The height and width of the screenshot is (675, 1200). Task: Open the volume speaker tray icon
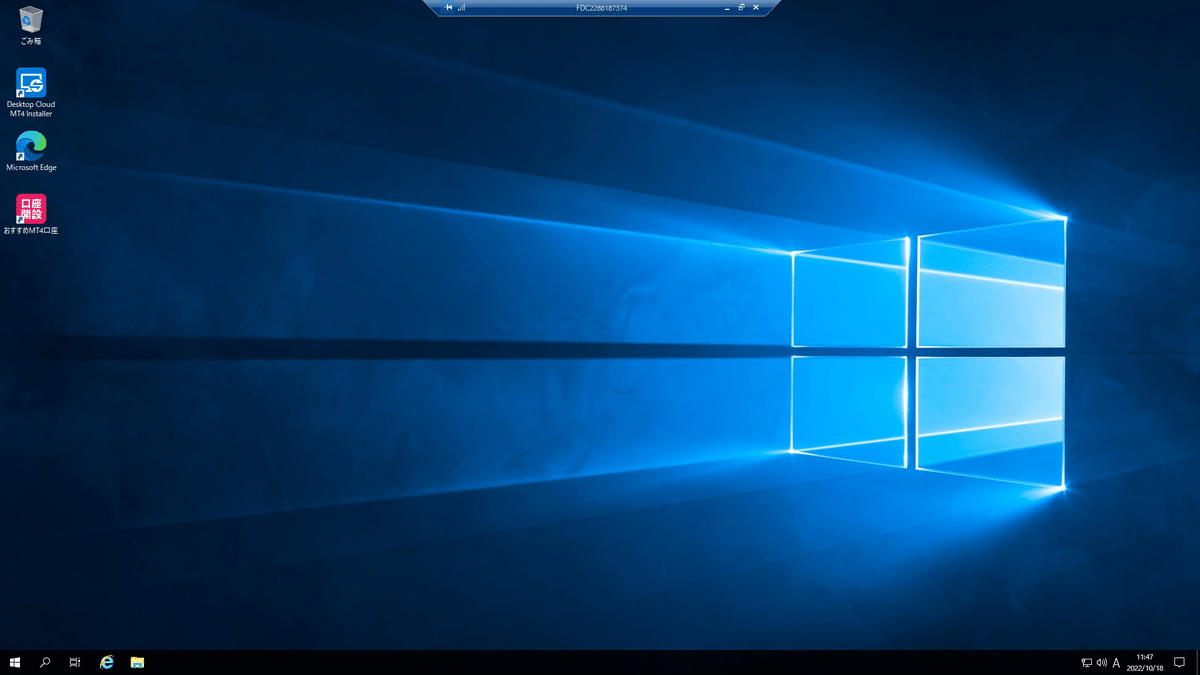coord(1101,662)
